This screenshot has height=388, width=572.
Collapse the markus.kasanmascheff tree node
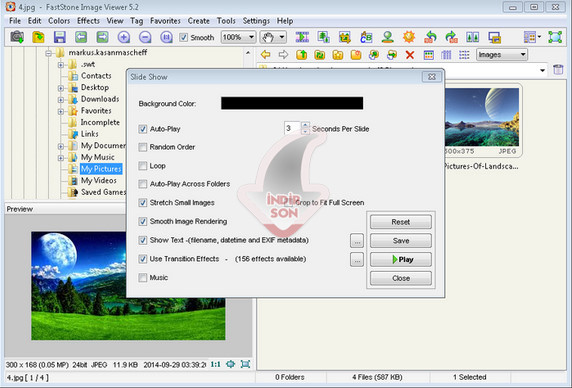(x=49, y=53)
